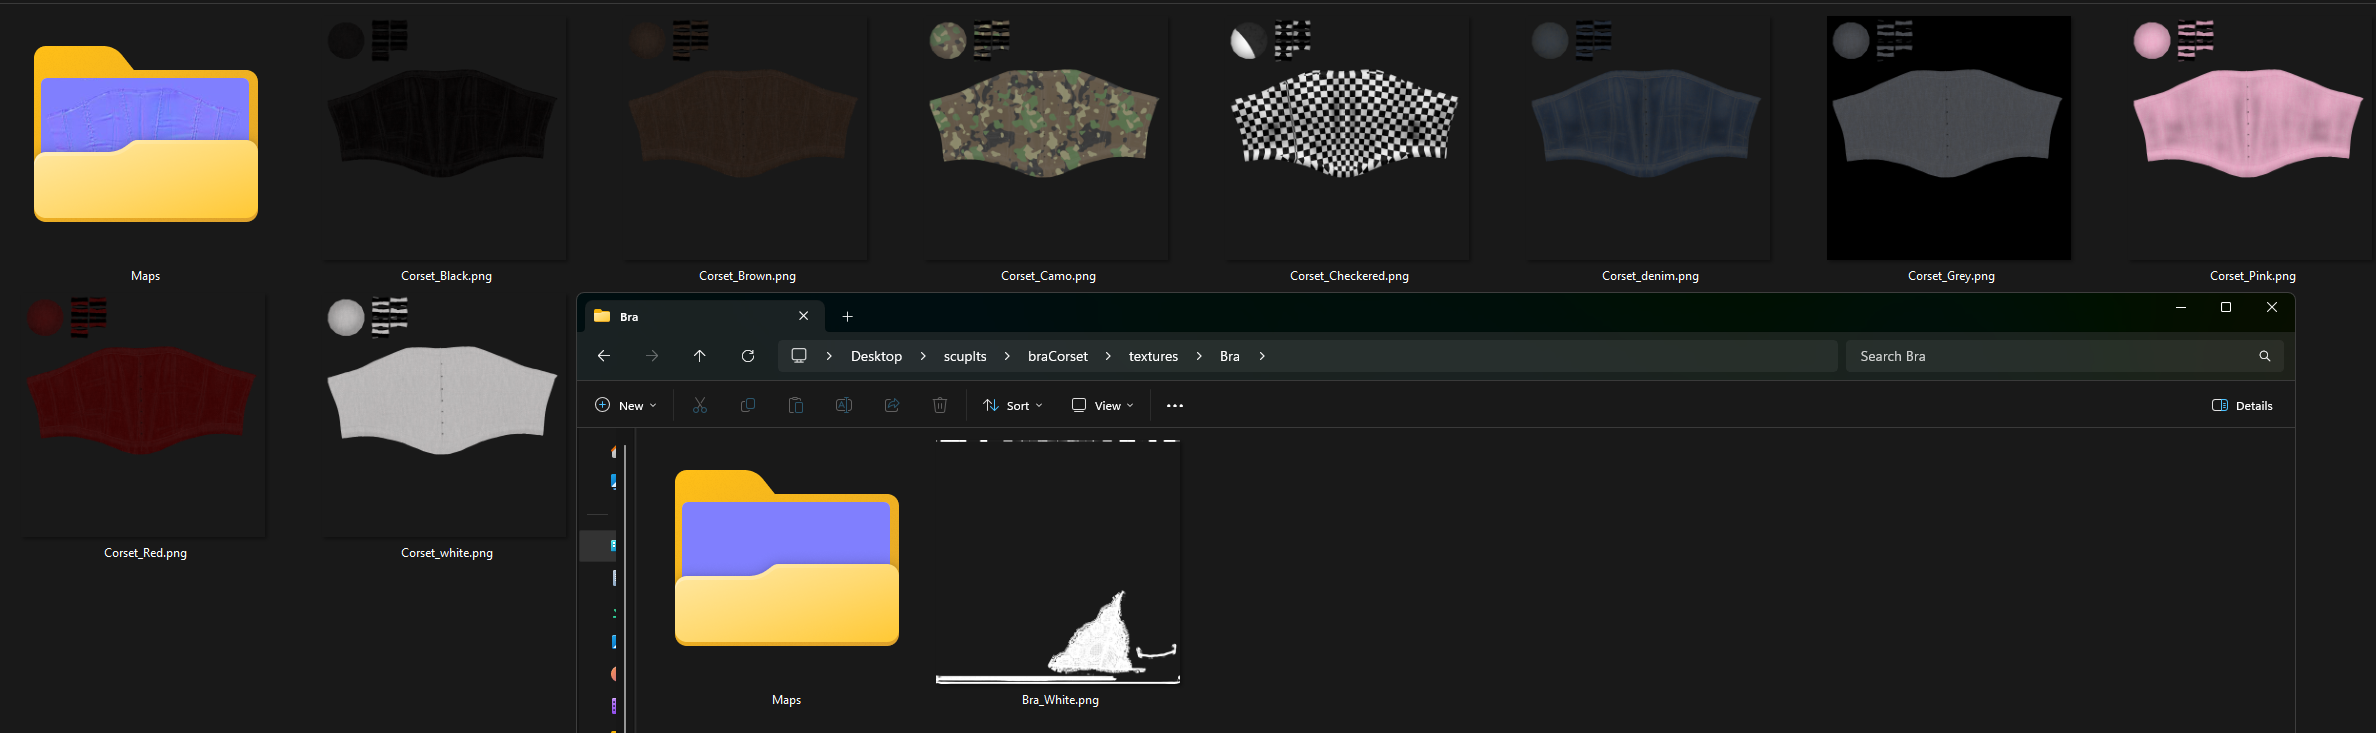Select Corset_Grey.png thumbnail
This screenshot has height=733, width=2376.
tap(1949, 138)
